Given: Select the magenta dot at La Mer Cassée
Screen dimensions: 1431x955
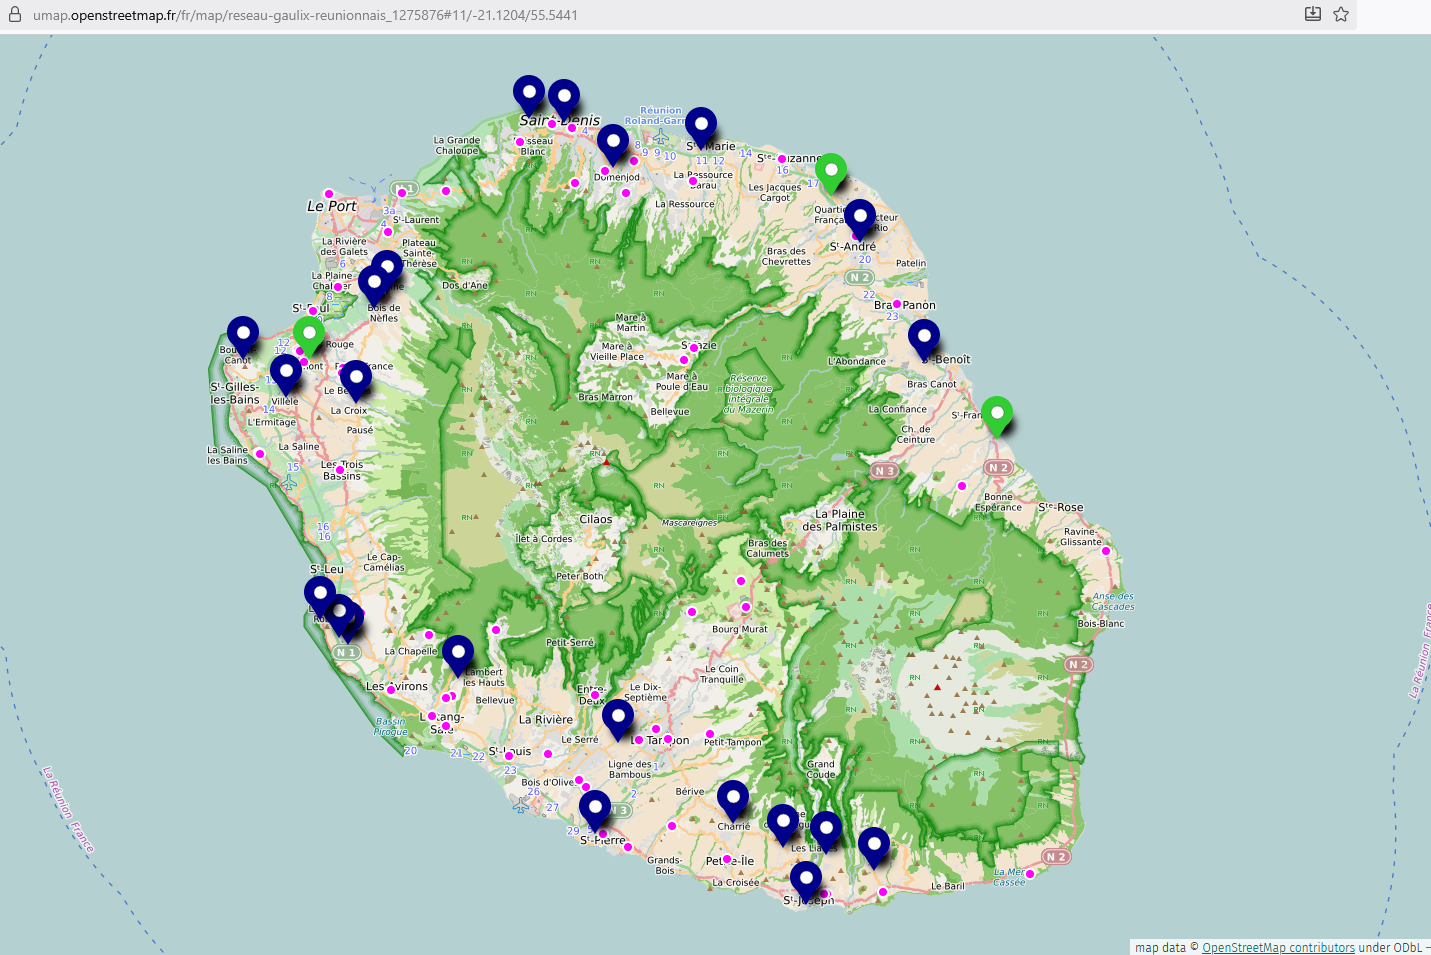Looking at the screenshot, I should click(x=1030, y=874).
